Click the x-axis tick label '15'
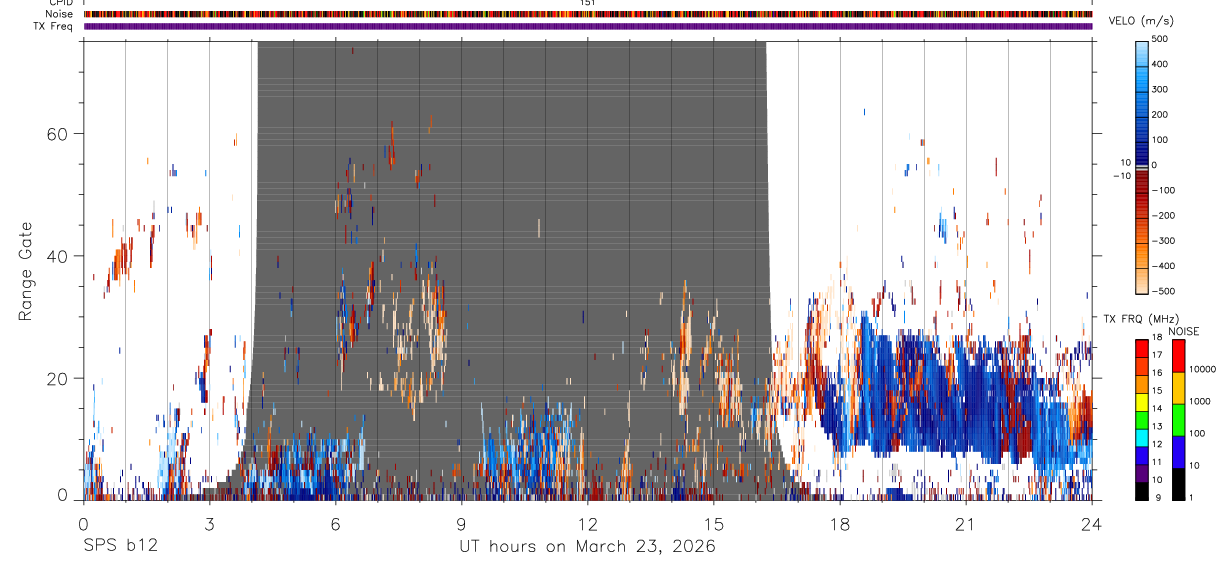This screenshot has height=567, width=1228. click(714, 524)
